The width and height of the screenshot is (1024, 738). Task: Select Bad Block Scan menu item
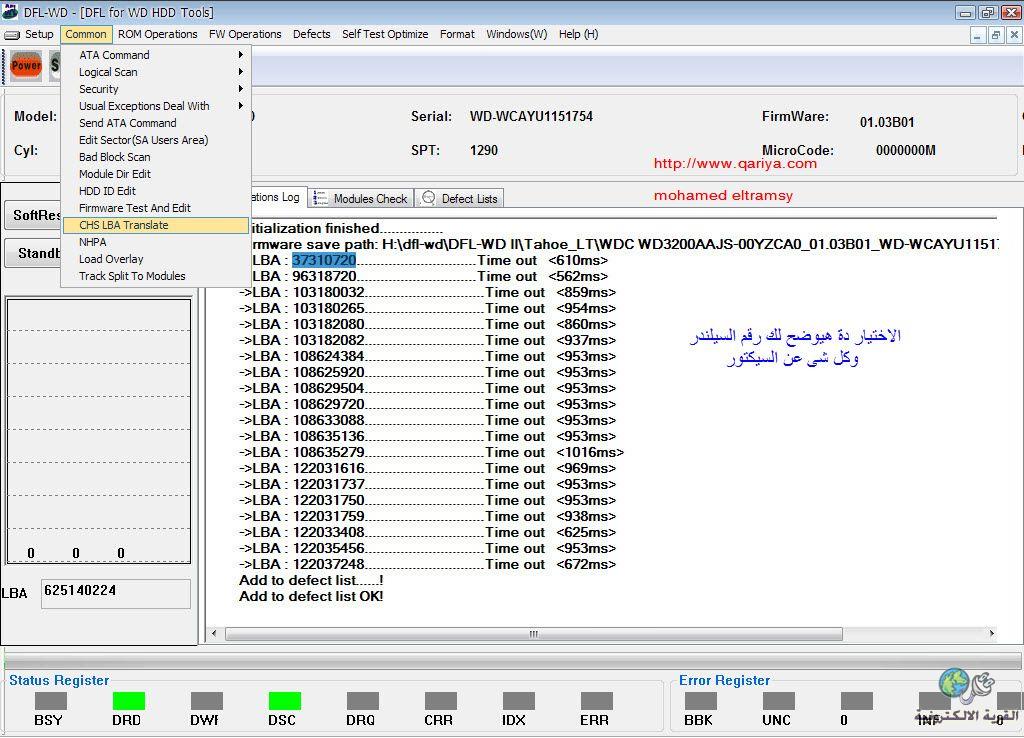click(155, 157)
